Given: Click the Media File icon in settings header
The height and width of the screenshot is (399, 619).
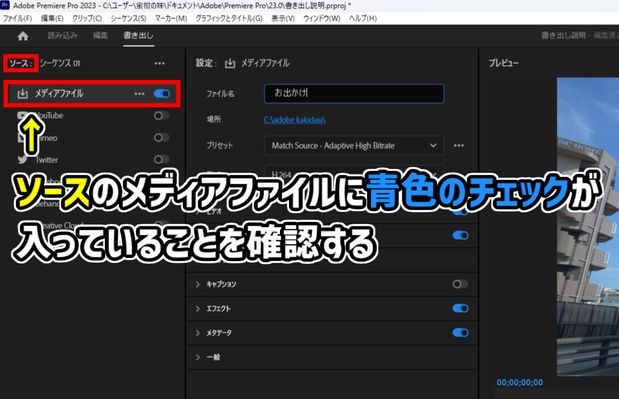Looking at the screenshot, I should tap(230, 63).
